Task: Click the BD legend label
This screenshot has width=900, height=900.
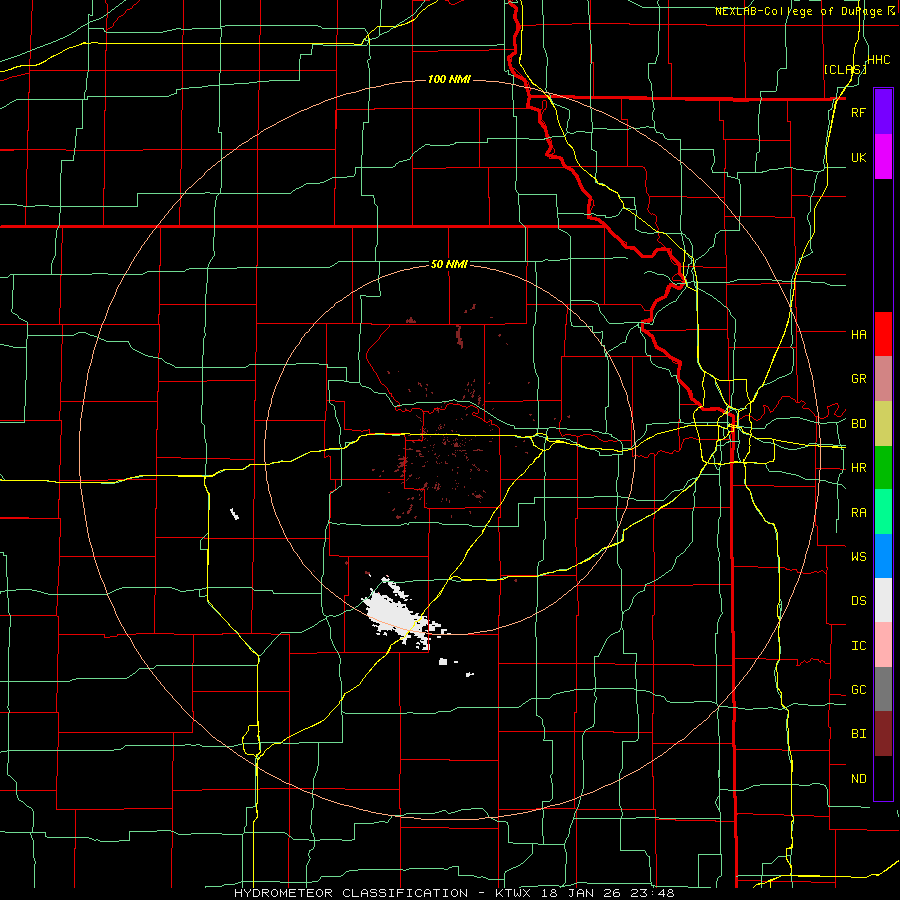Action: (858, 424)
